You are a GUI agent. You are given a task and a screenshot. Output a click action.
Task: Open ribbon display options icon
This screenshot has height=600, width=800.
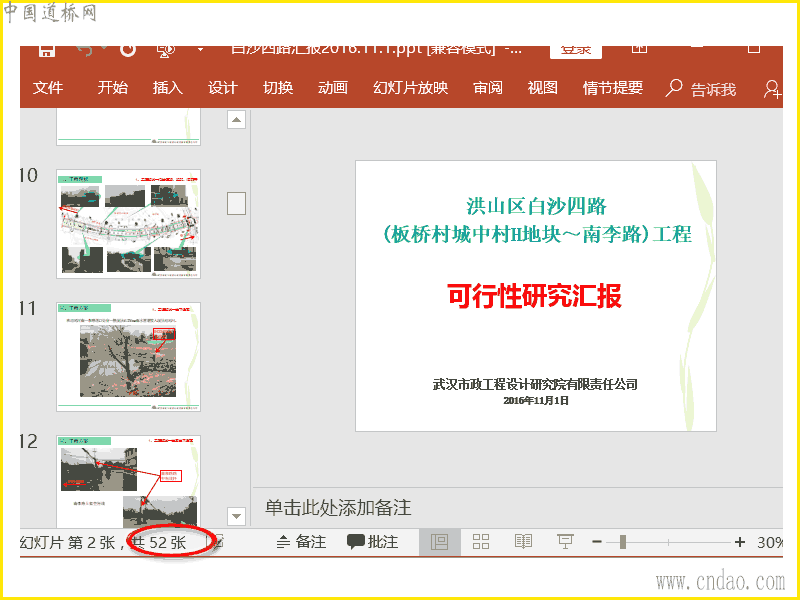tap(639, 49)
